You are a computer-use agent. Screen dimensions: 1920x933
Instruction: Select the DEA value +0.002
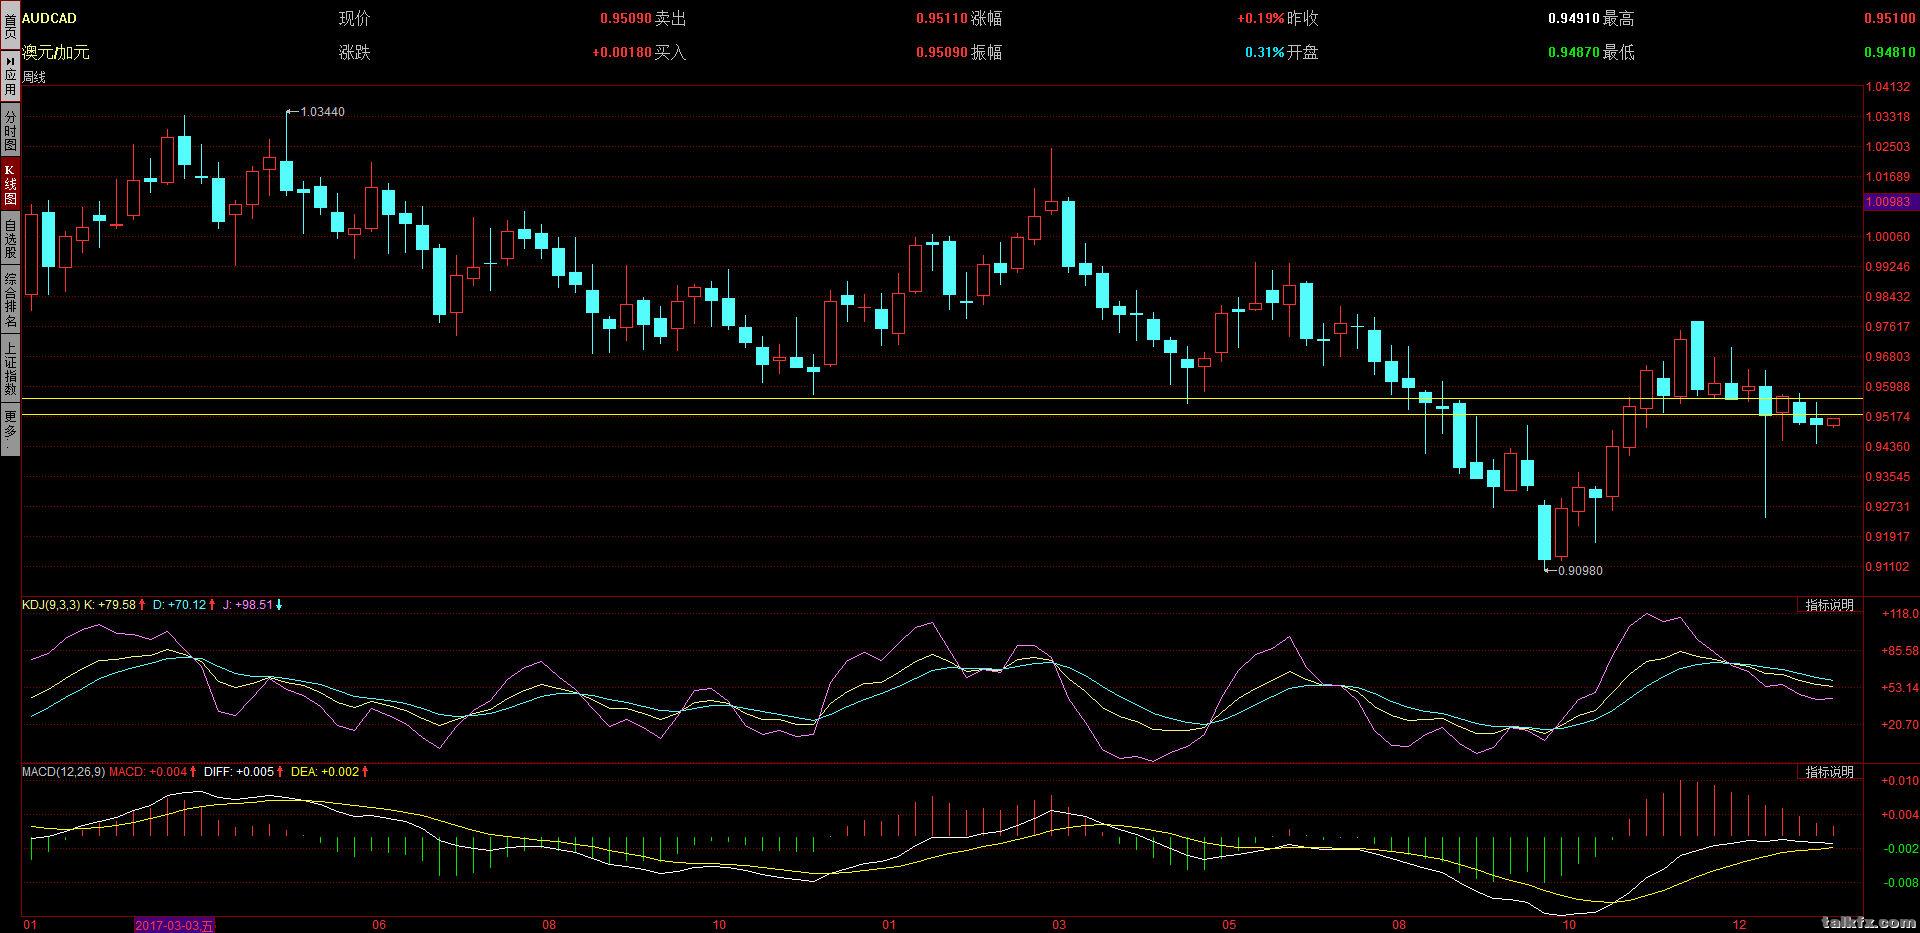(x=340, y=772)
